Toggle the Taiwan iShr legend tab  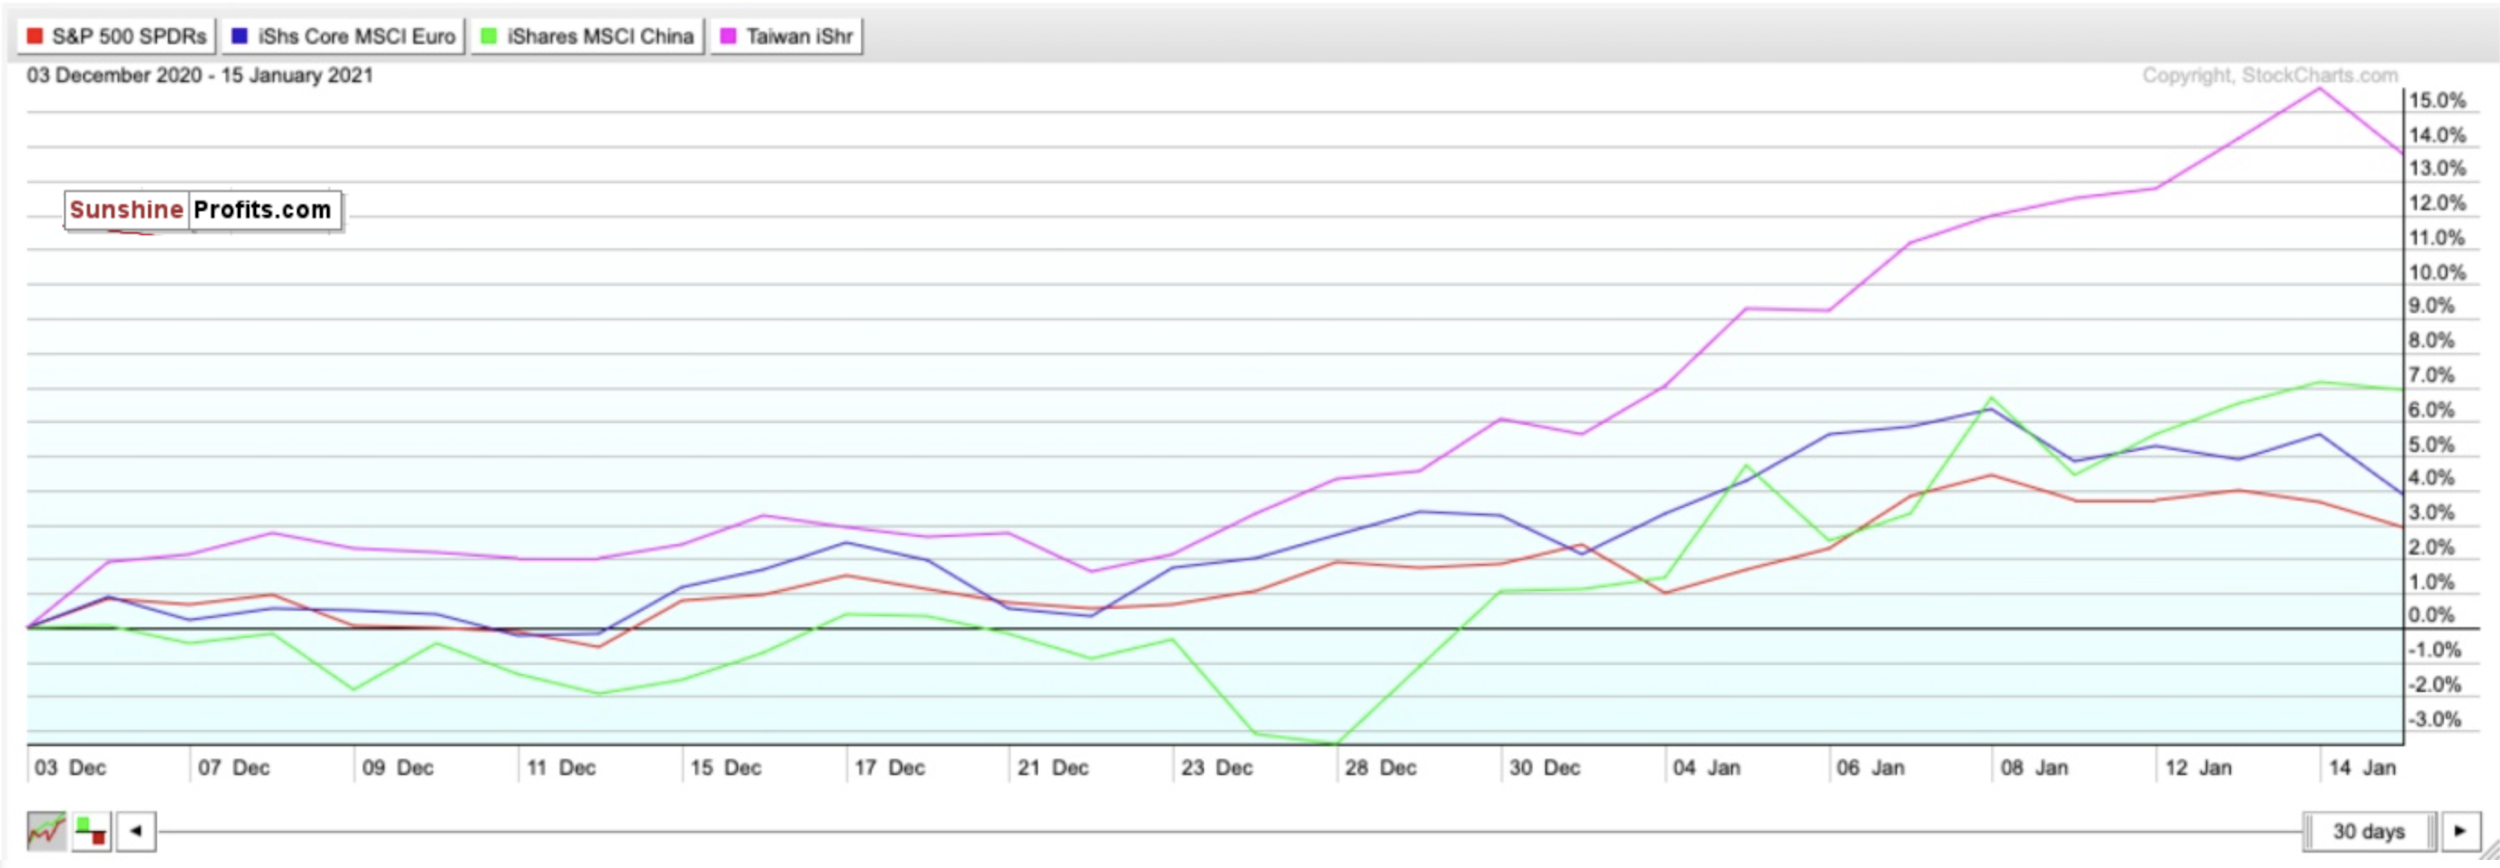pyautogui.click(x=786, y=37)
